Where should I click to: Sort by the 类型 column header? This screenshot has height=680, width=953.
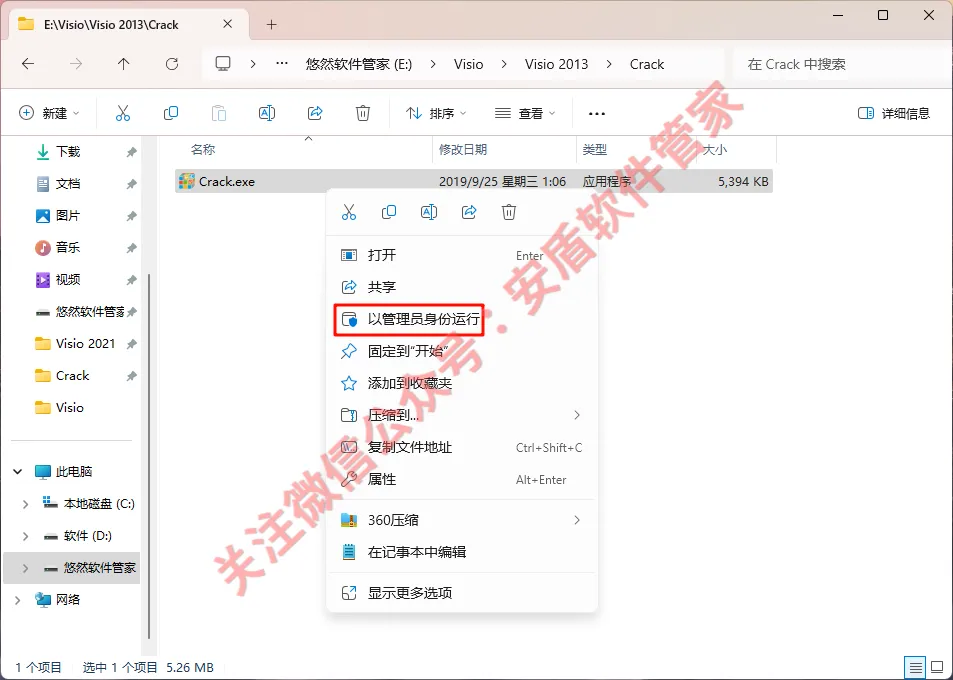pyautogui.click(x=594, y=149)
